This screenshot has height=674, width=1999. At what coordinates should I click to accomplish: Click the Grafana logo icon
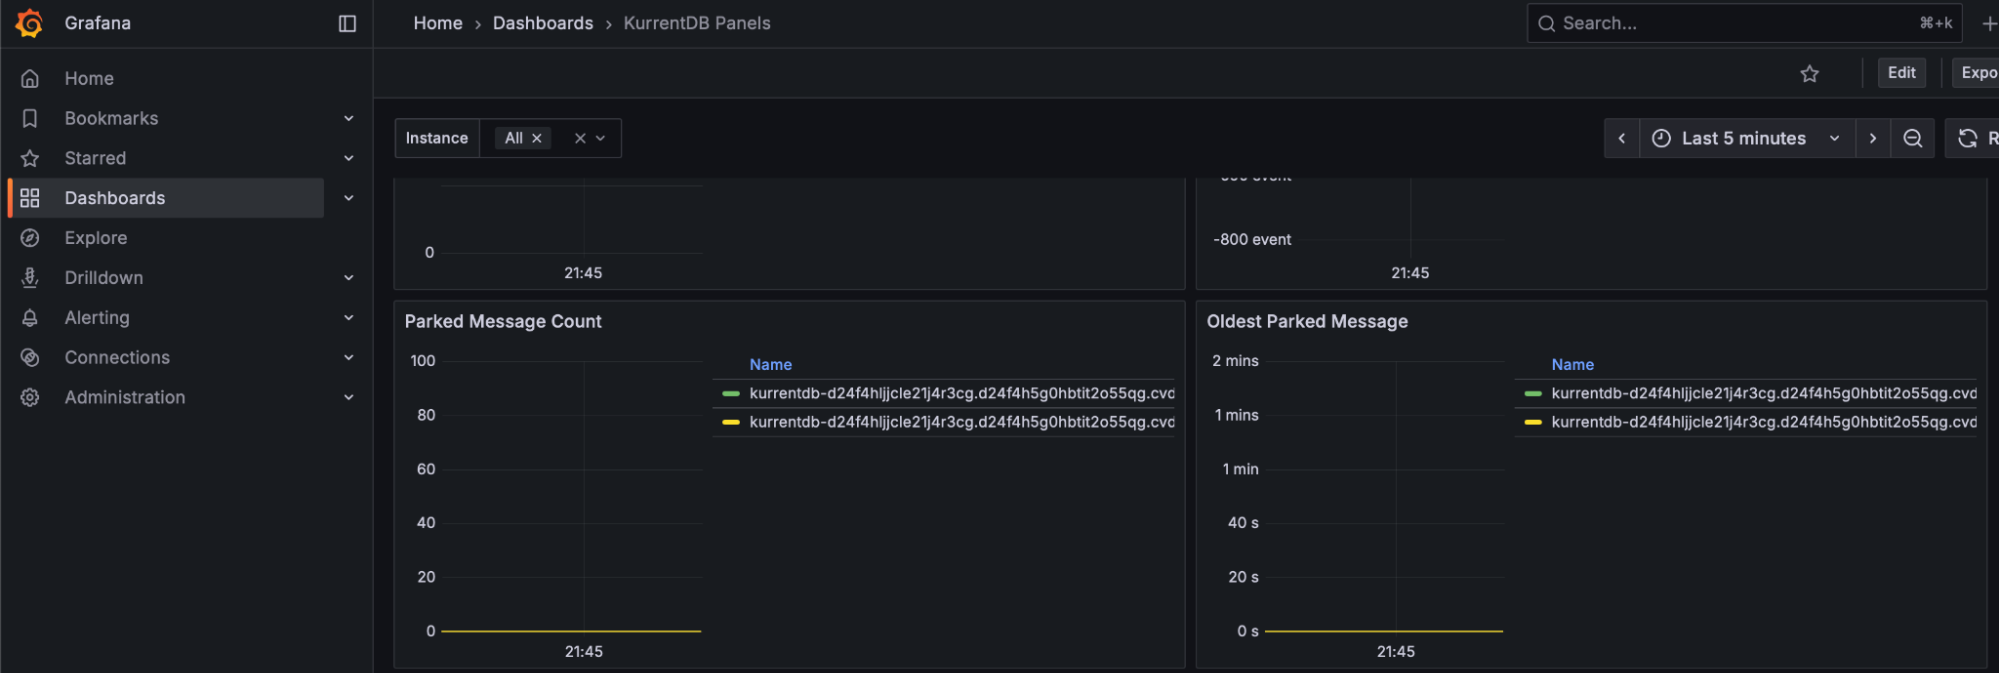30,23
